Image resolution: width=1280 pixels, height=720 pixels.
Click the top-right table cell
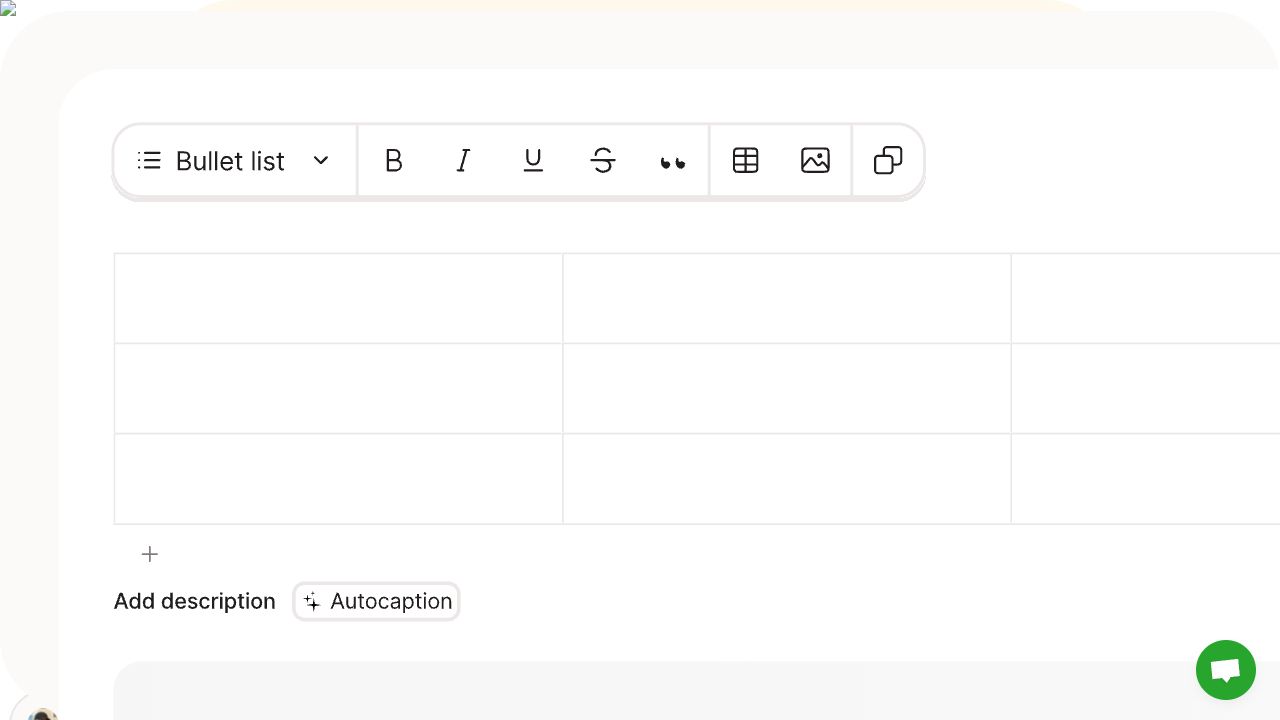pos(1145,298)
